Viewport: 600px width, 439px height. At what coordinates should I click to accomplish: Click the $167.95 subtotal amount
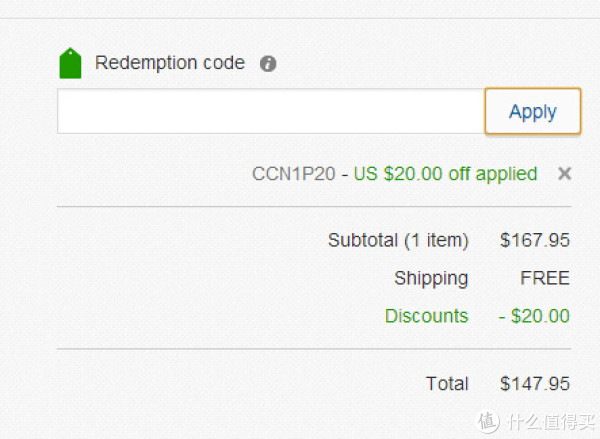tap(535, 240)
